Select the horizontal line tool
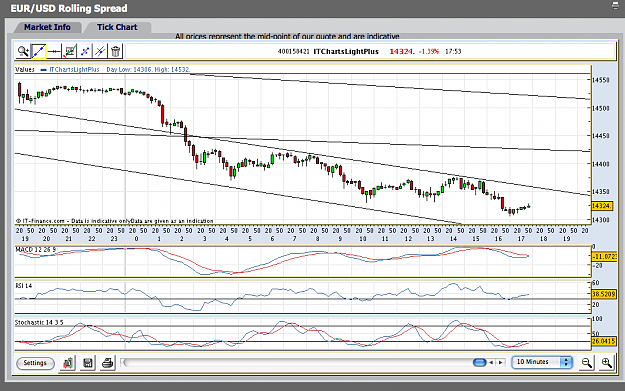Viewport: 625px width, 391px height. (54, 51)
